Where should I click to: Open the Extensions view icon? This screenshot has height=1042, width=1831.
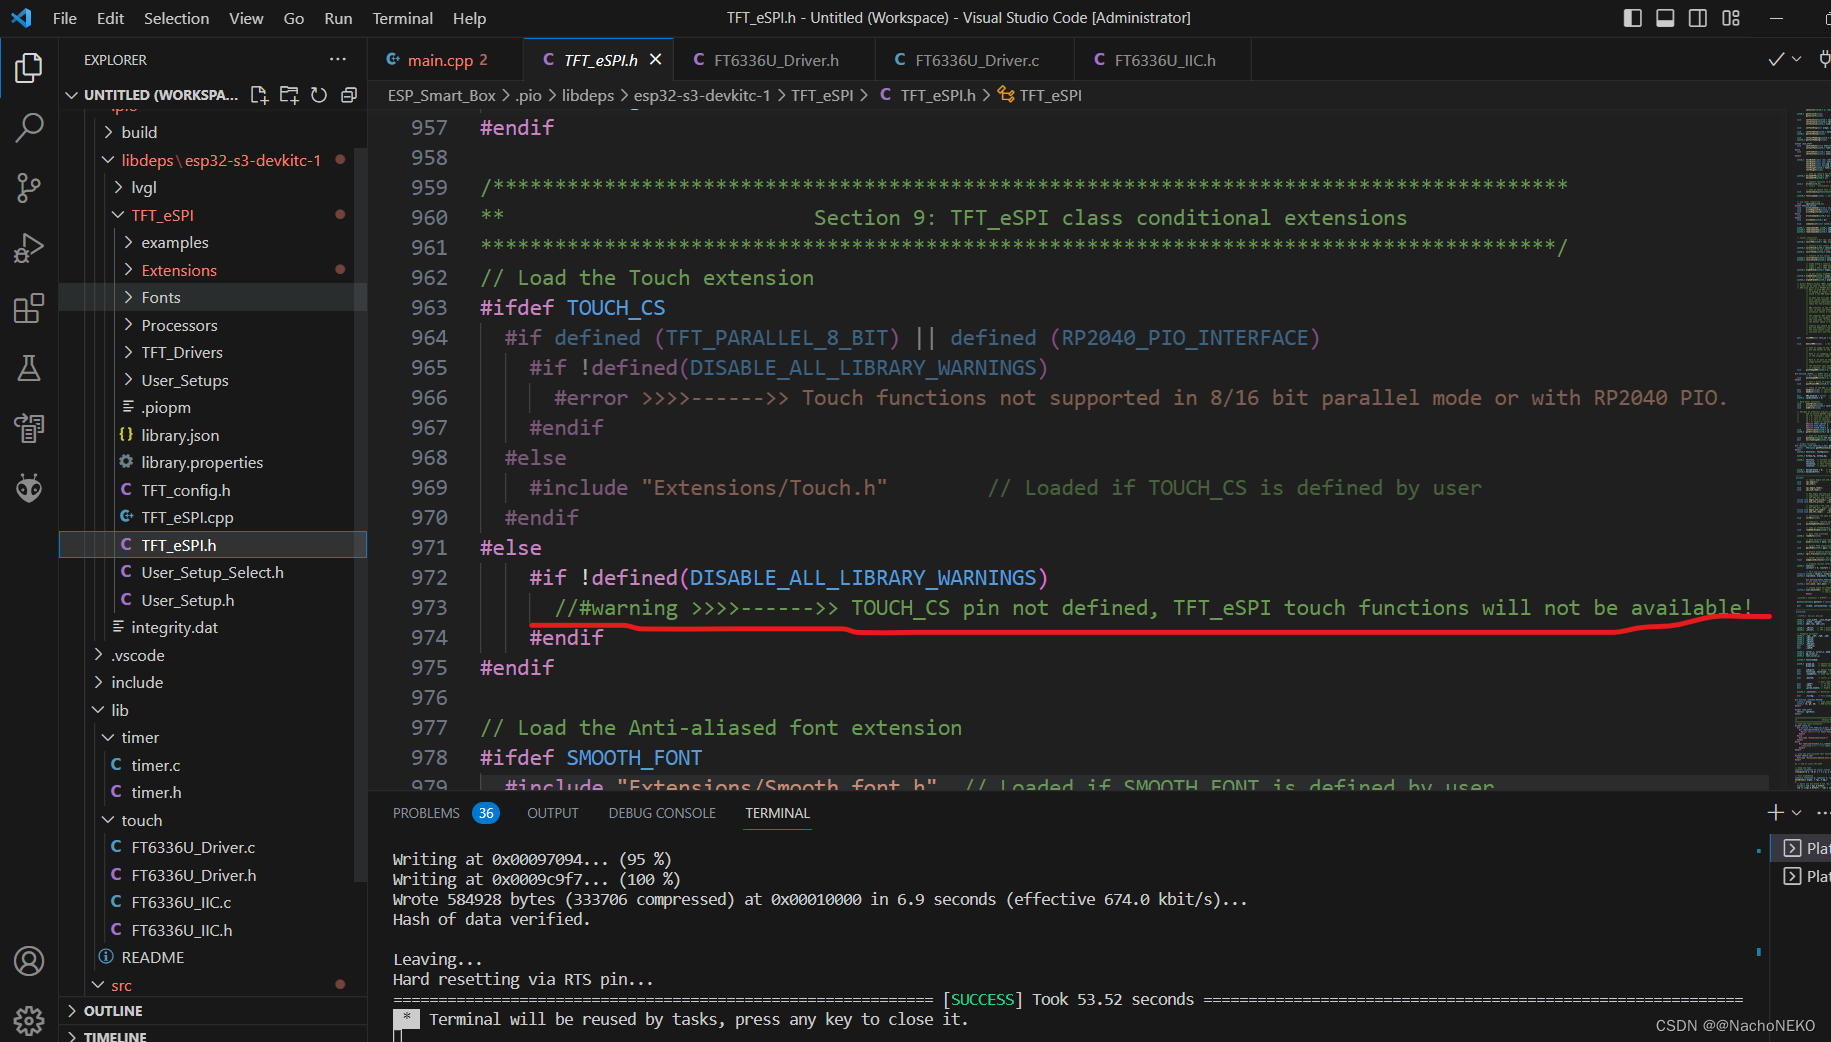[29, 308]
